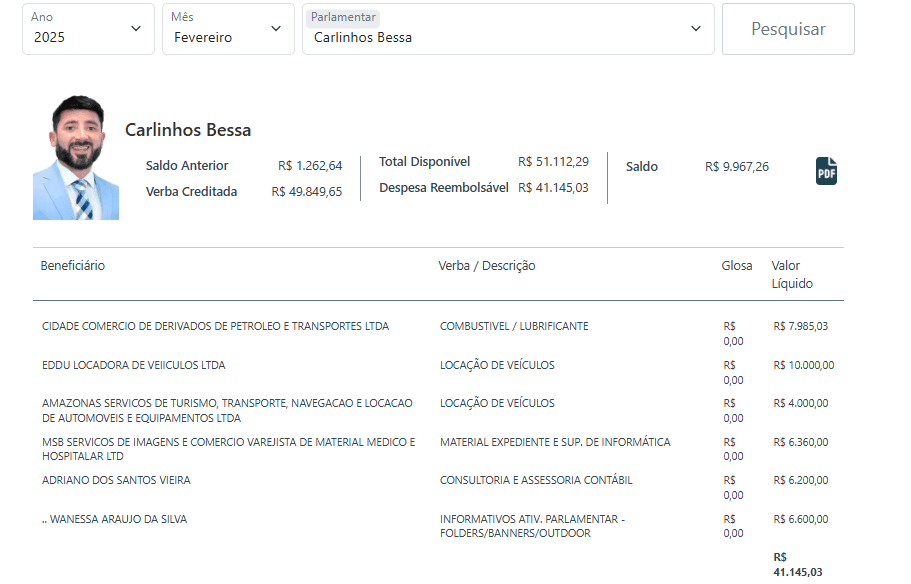Click Carlinhos Bessa's profile photo
The width and height of the screenshot is (911, 584).
(x=76, y=158)
